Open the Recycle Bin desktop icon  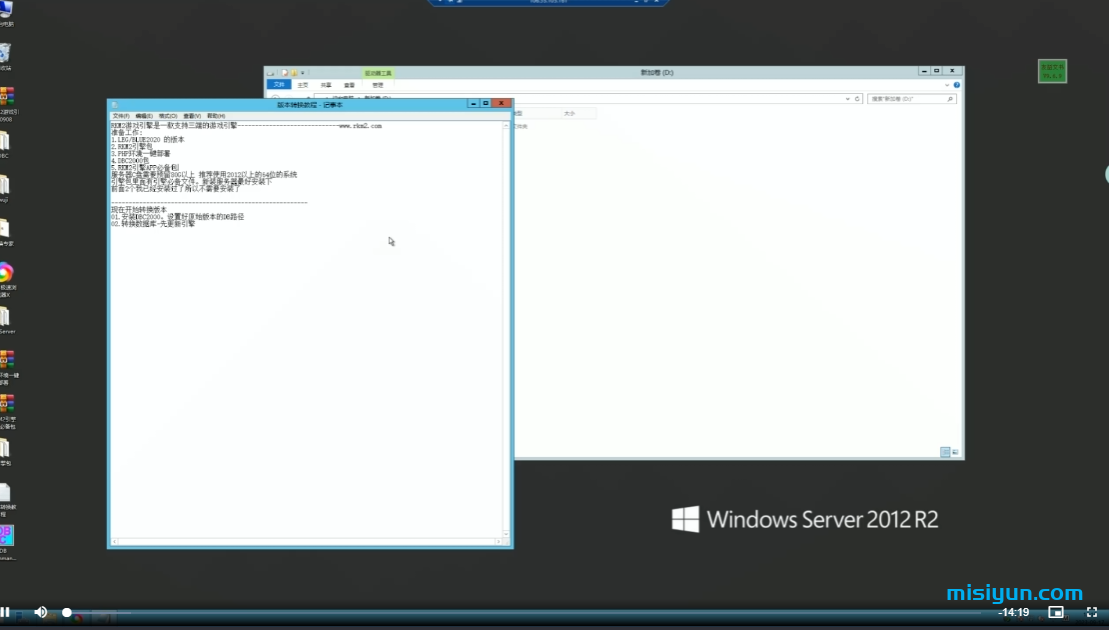pyautogui.click(x=6, y=57)
